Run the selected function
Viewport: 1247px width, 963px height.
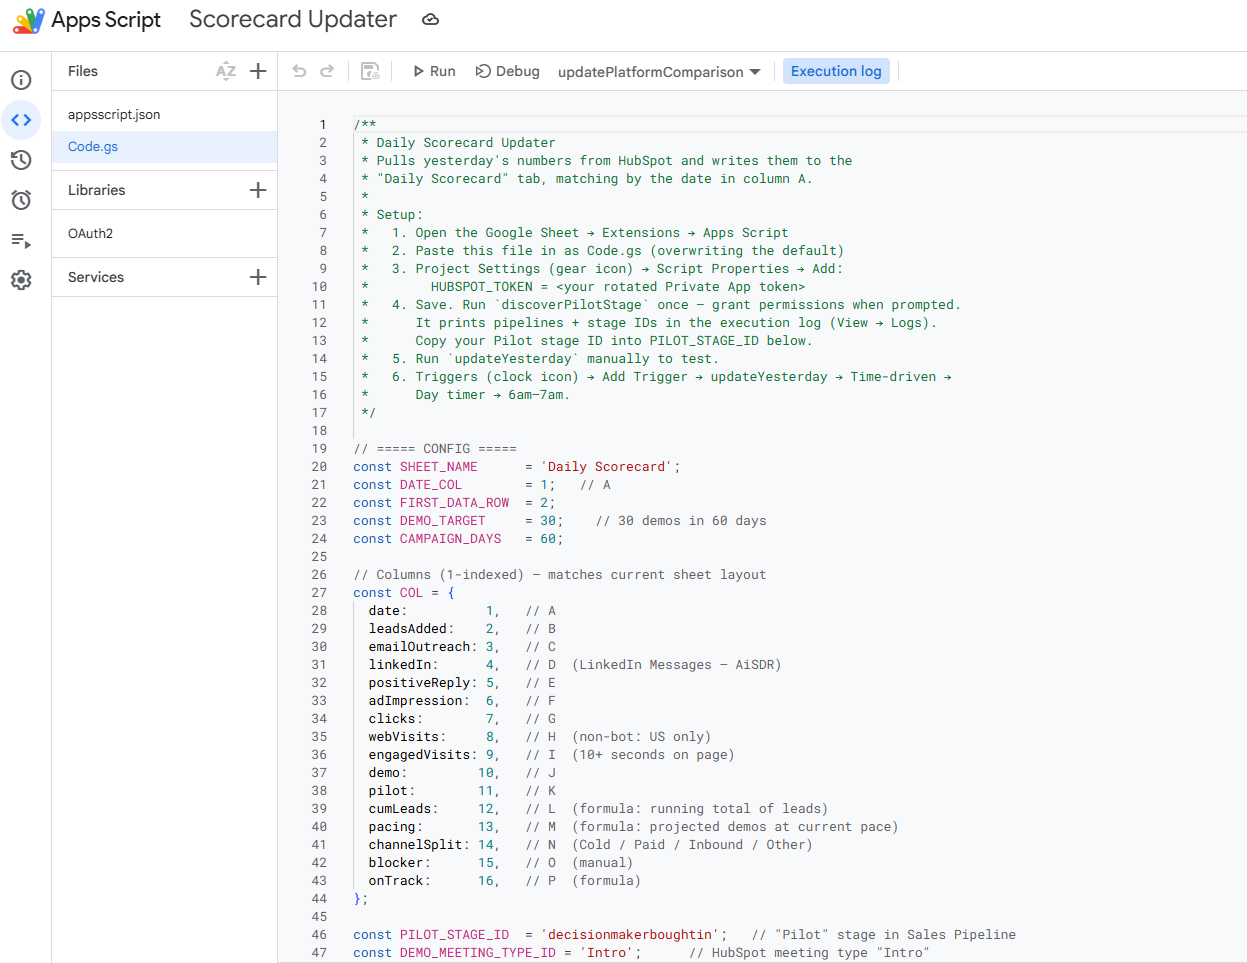[x=434, y=71]
